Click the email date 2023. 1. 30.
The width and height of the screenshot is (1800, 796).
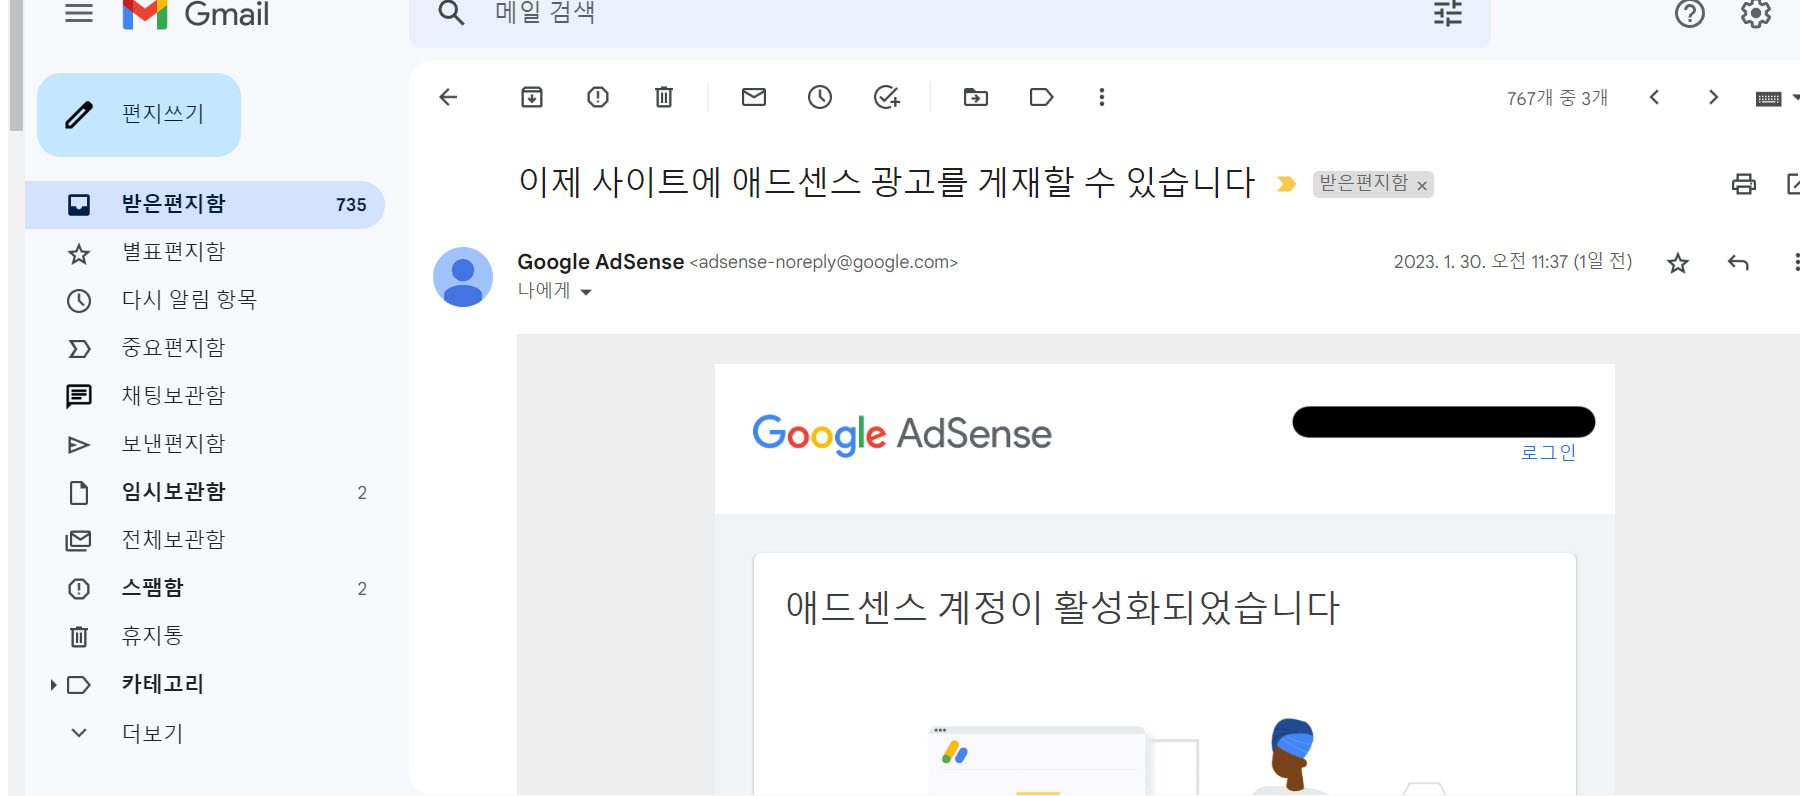click(x=1513, y=262)
